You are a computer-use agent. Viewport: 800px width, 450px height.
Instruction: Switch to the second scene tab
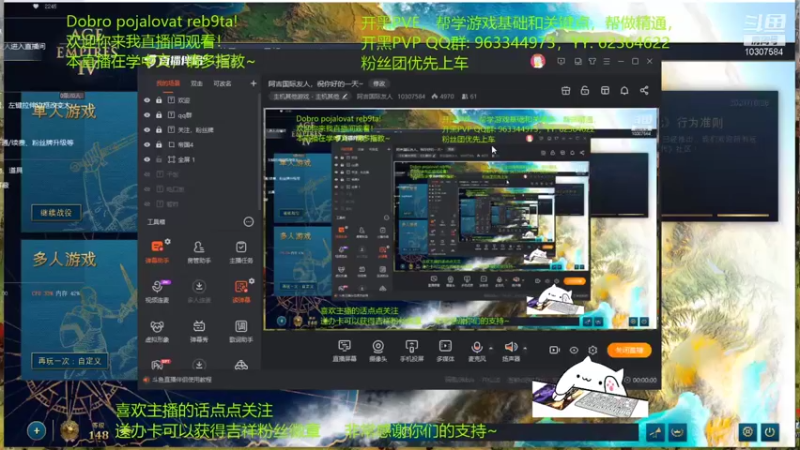196,83
